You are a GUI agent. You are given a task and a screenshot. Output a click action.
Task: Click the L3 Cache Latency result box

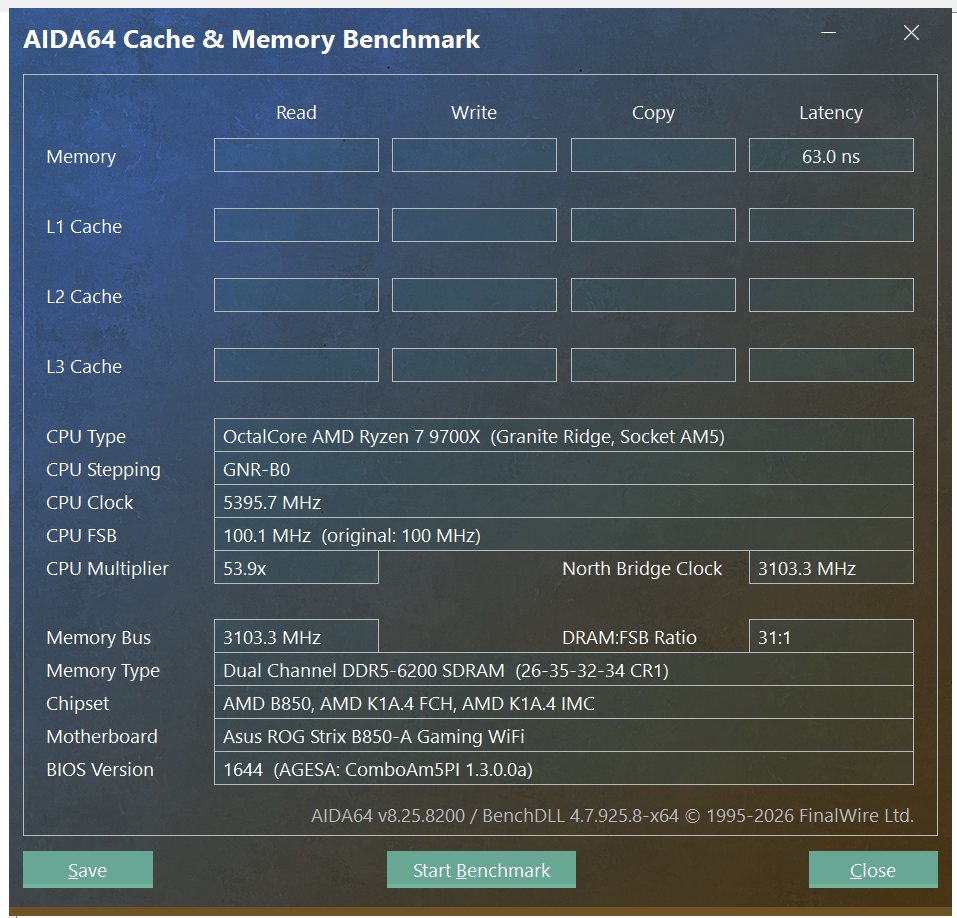coord(831,365)
